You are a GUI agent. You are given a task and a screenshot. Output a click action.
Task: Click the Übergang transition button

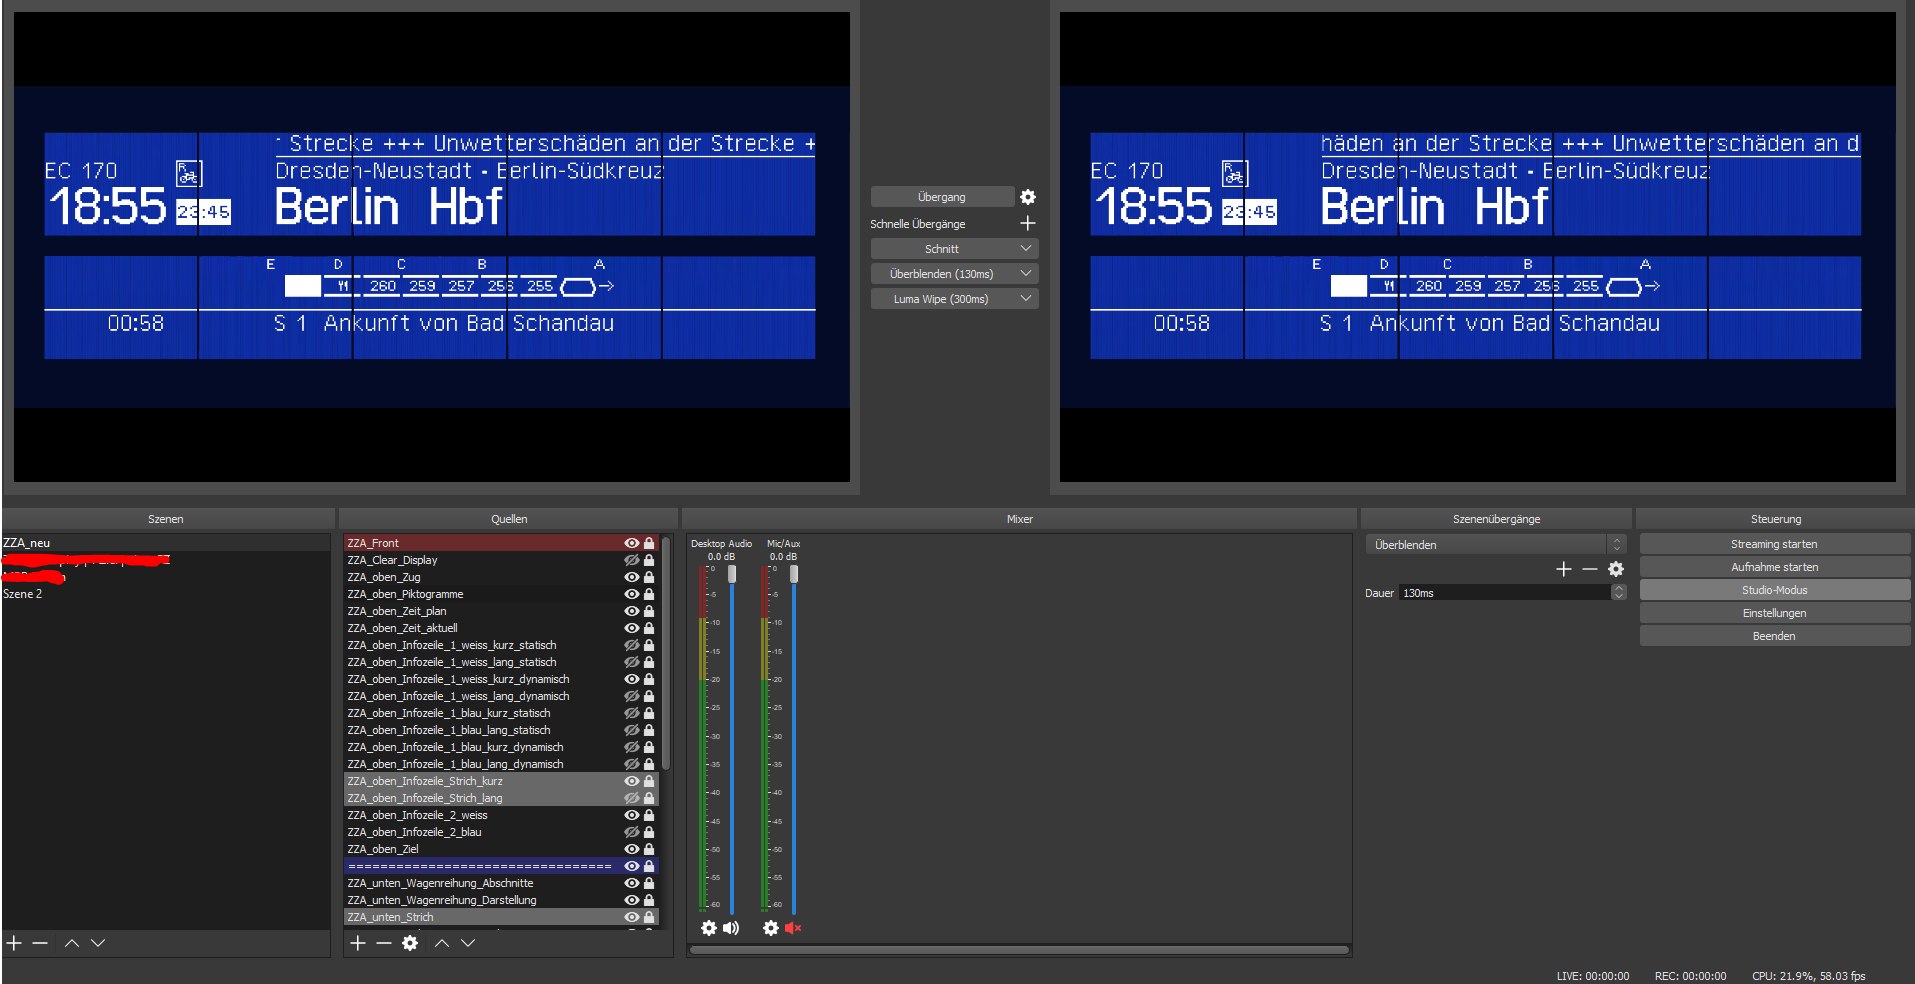click(x=942, y=197)
